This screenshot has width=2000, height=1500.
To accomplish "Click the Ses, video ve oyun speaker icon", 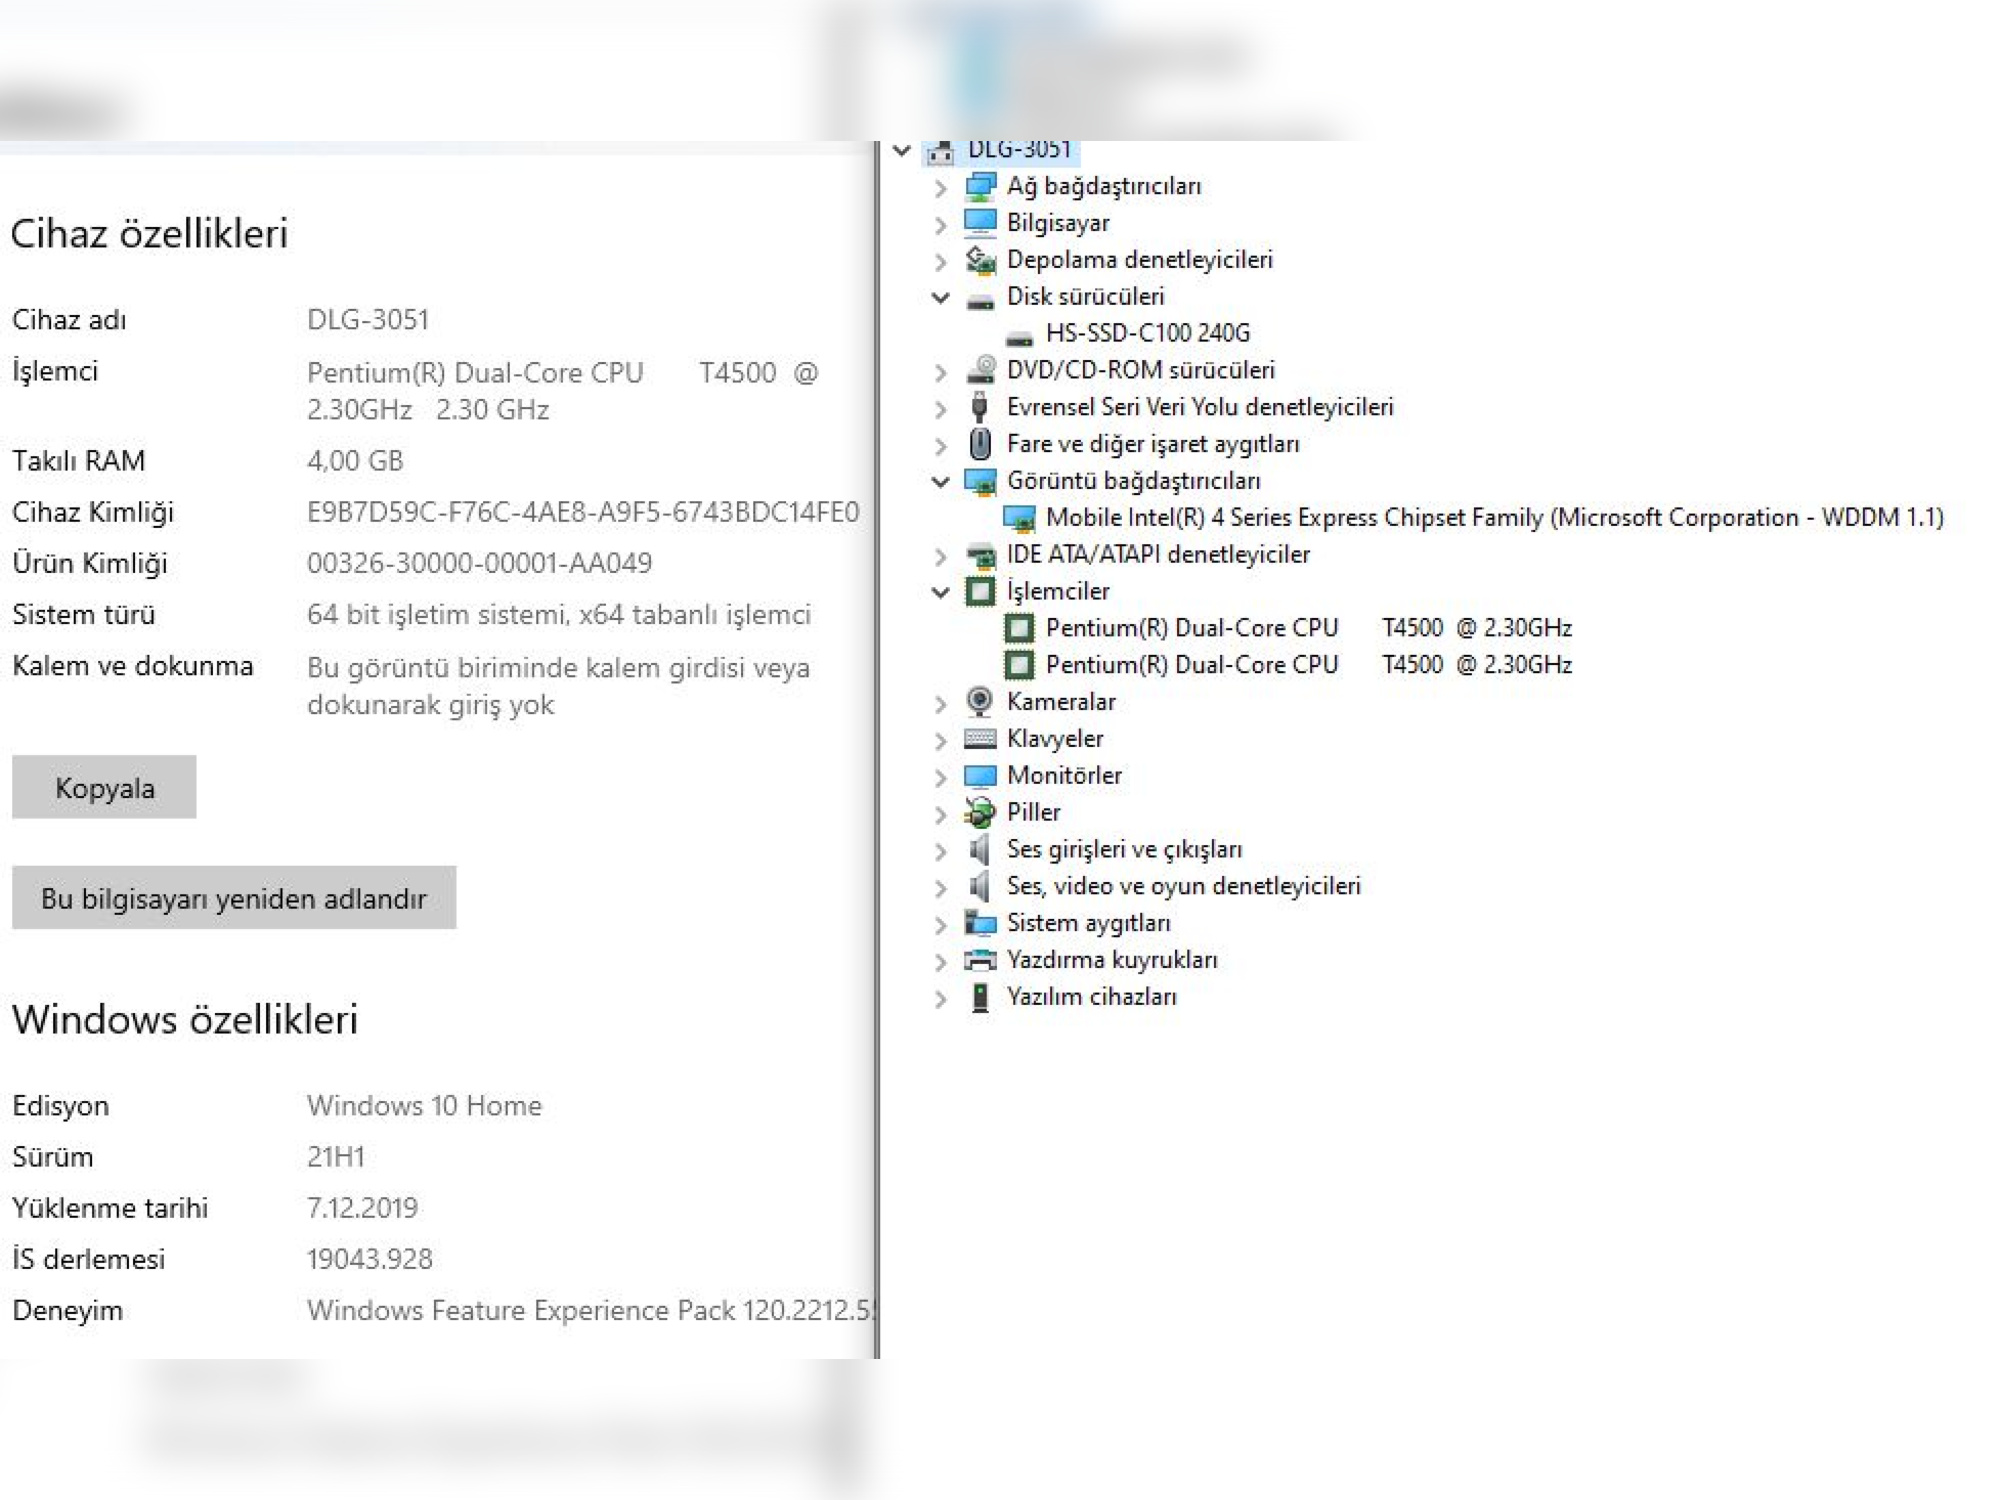I will point(980,886).
